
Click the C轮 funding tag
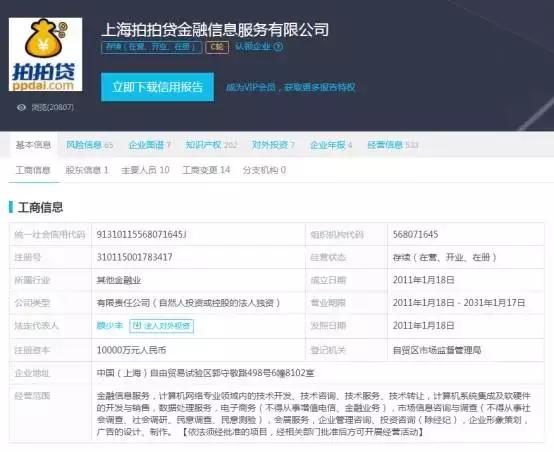click(x=217, y=47)
